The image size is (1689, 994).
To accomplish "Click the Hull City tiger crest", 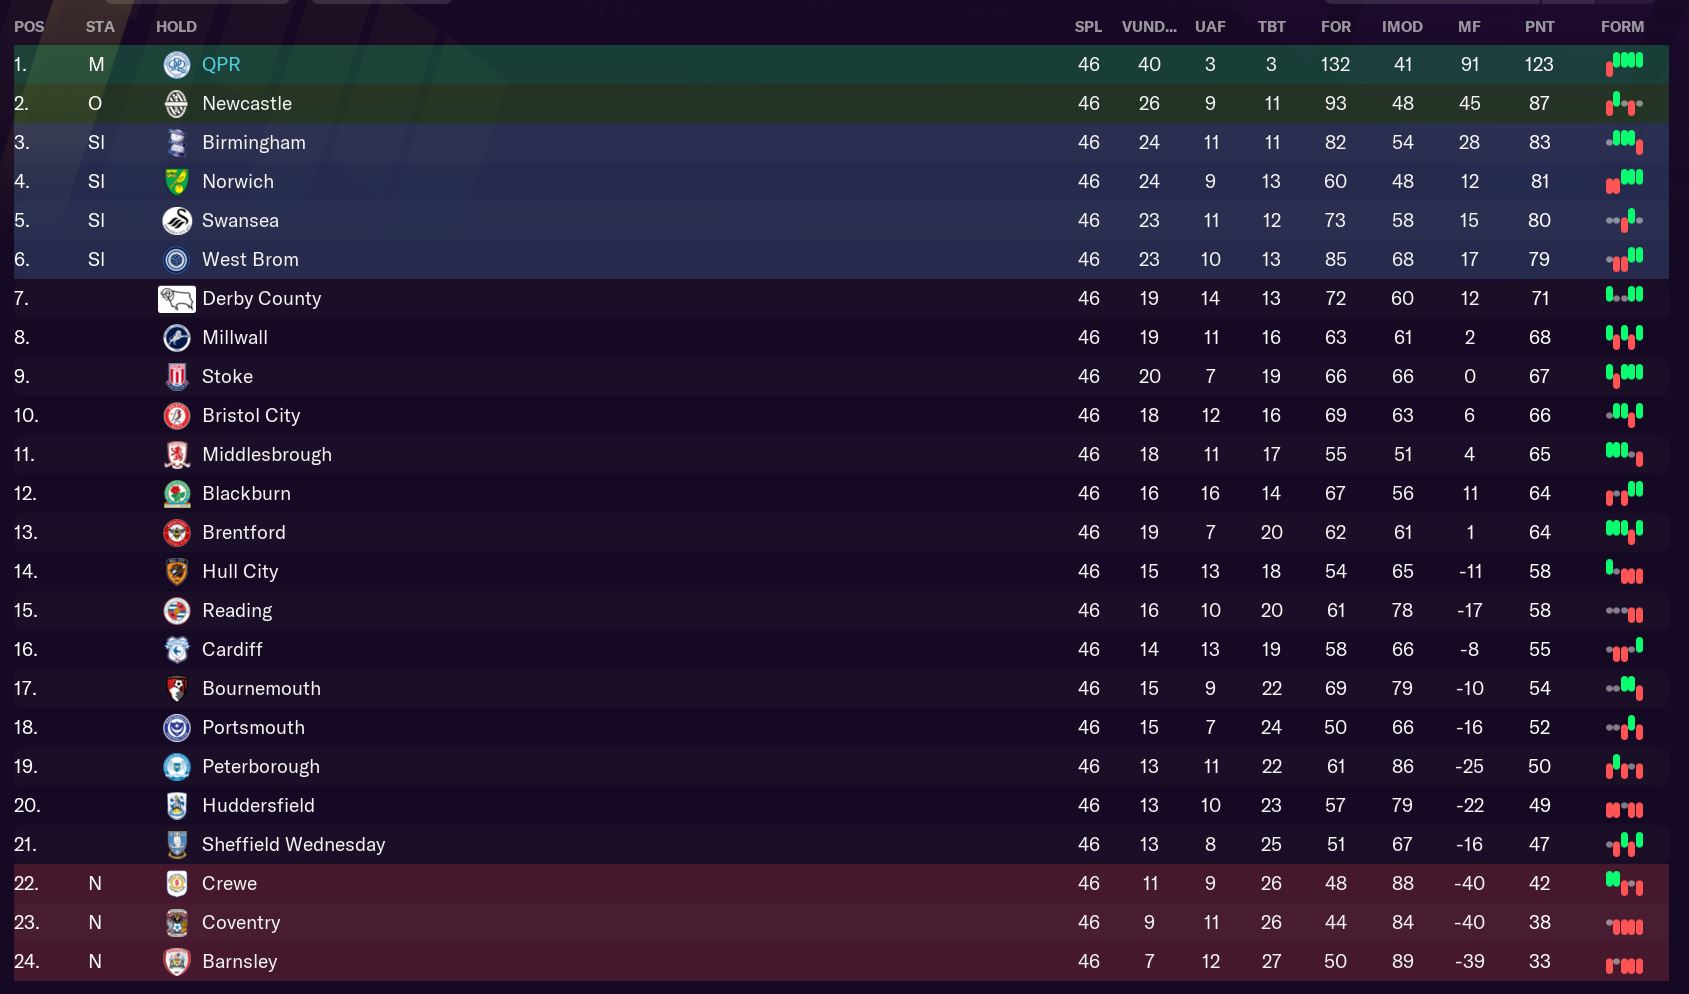I will coord(177,572).
